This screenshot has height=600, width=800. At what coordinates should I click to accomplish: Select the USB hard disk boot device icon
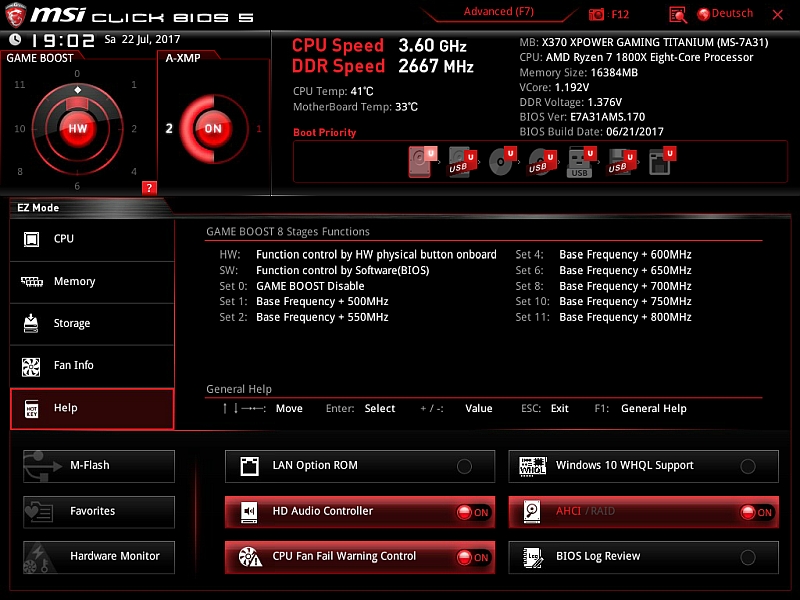462,162
